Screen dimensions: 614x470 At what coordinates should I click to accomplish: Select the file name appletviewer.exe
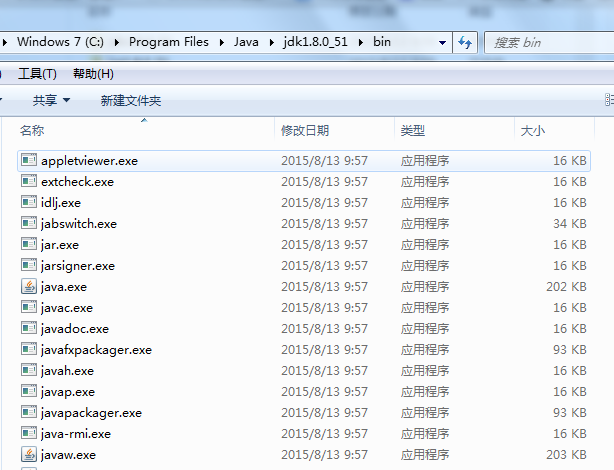[90, 161]
